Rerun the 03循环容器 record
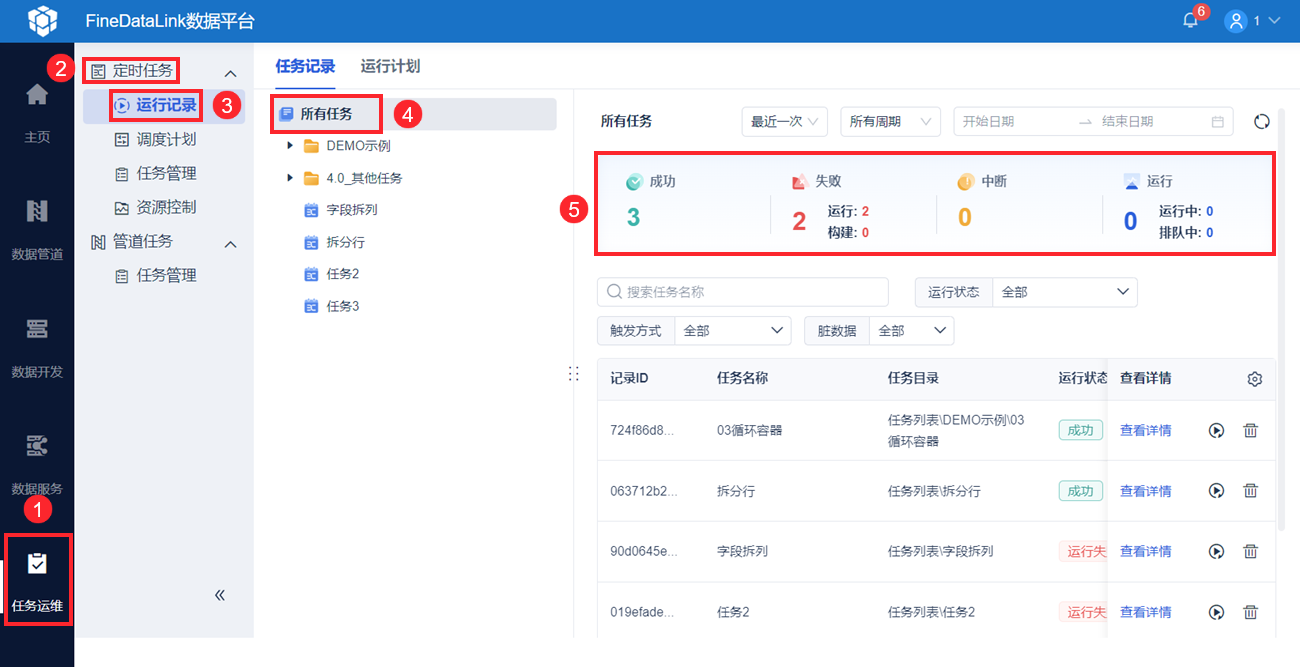This screenshot has width=1300, height=667. 1216,431
